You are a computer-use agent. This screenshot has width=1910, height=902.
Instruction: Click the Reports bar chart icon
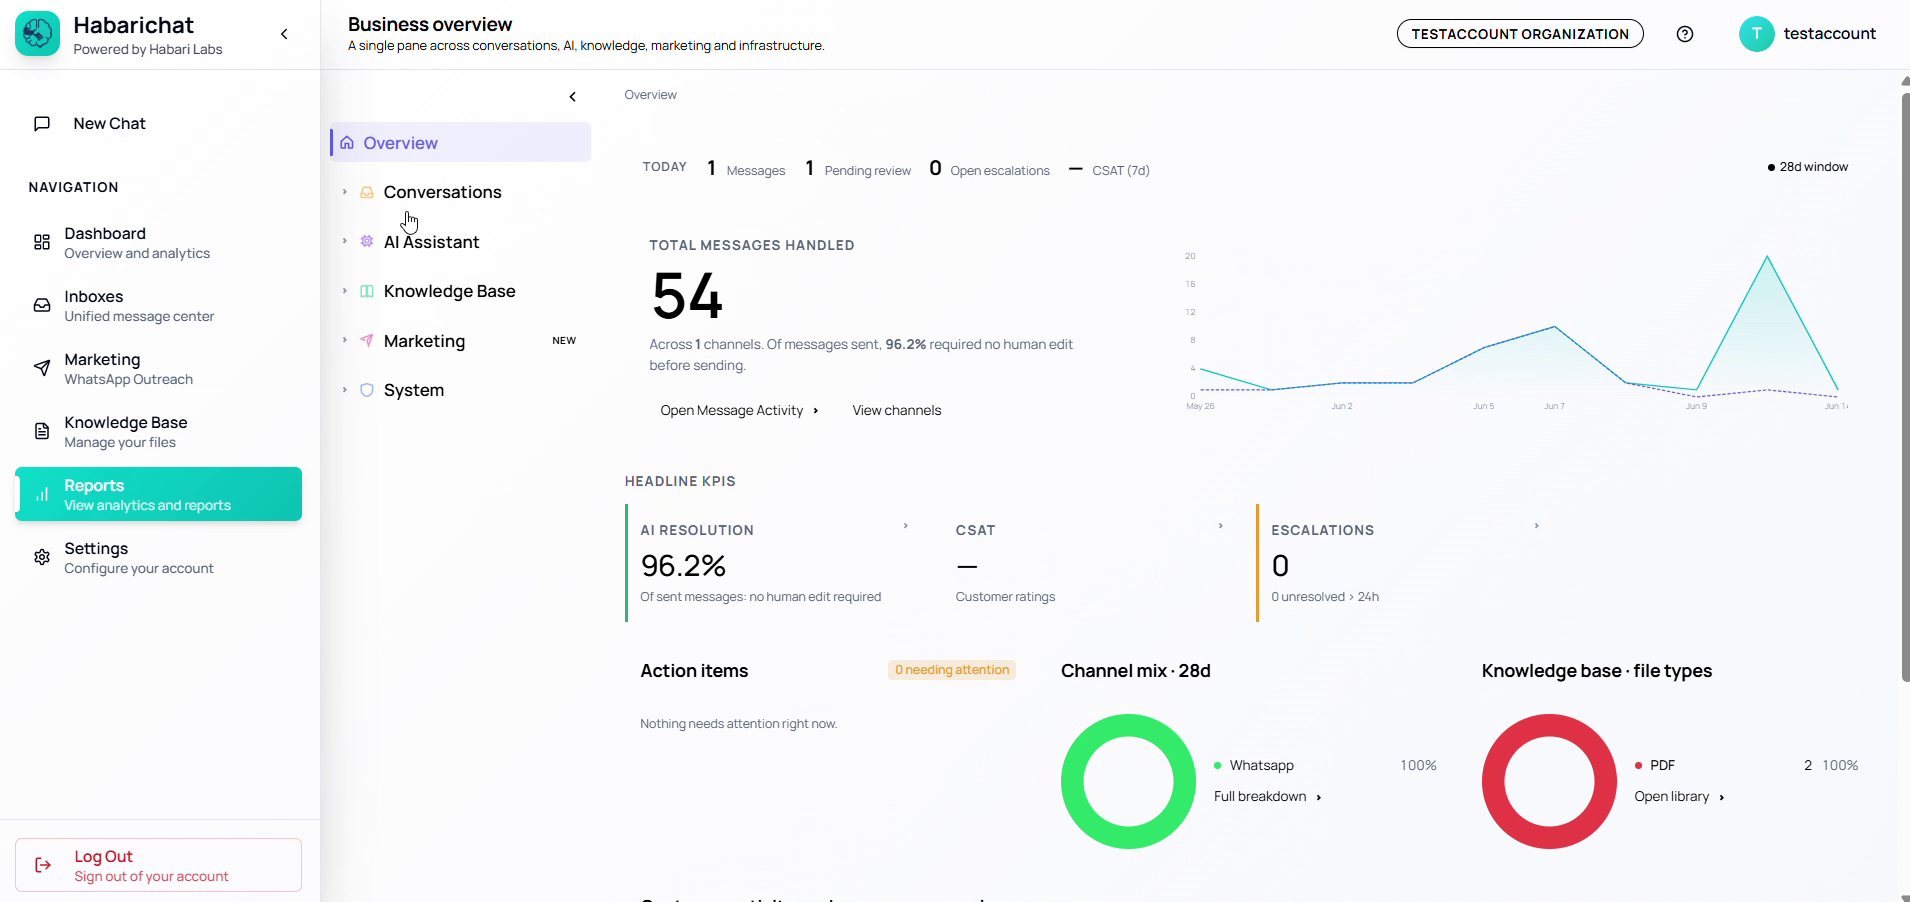point(42,494)
